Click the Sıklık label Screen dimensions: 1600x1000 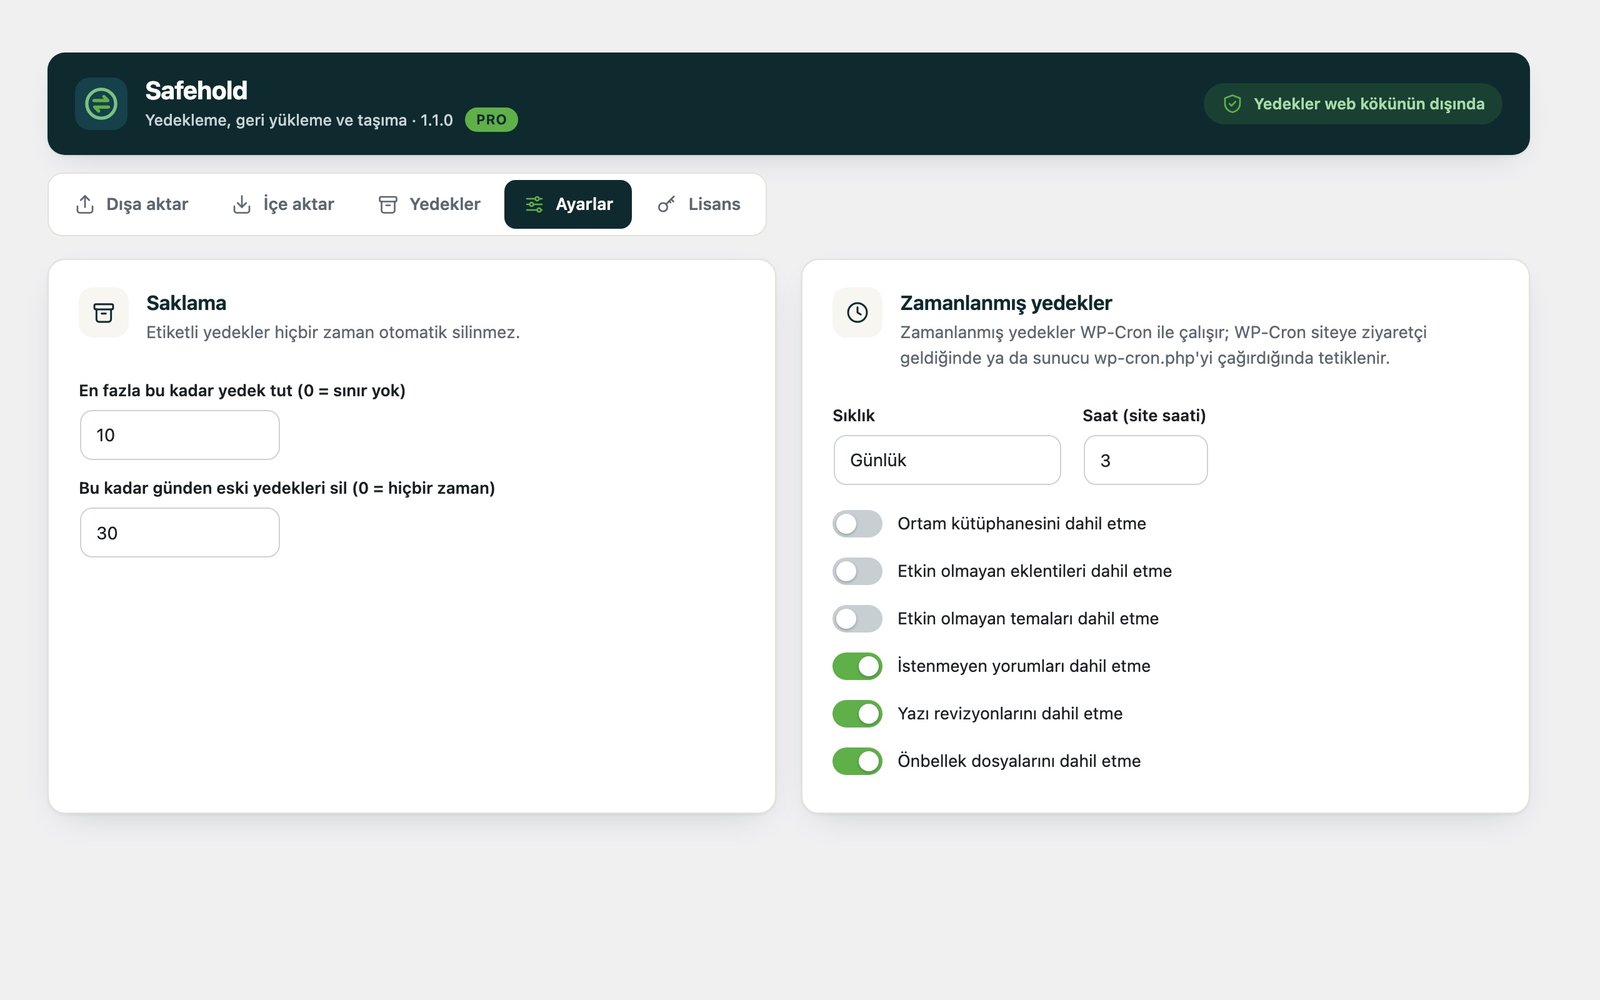click(x=854, y=416)
